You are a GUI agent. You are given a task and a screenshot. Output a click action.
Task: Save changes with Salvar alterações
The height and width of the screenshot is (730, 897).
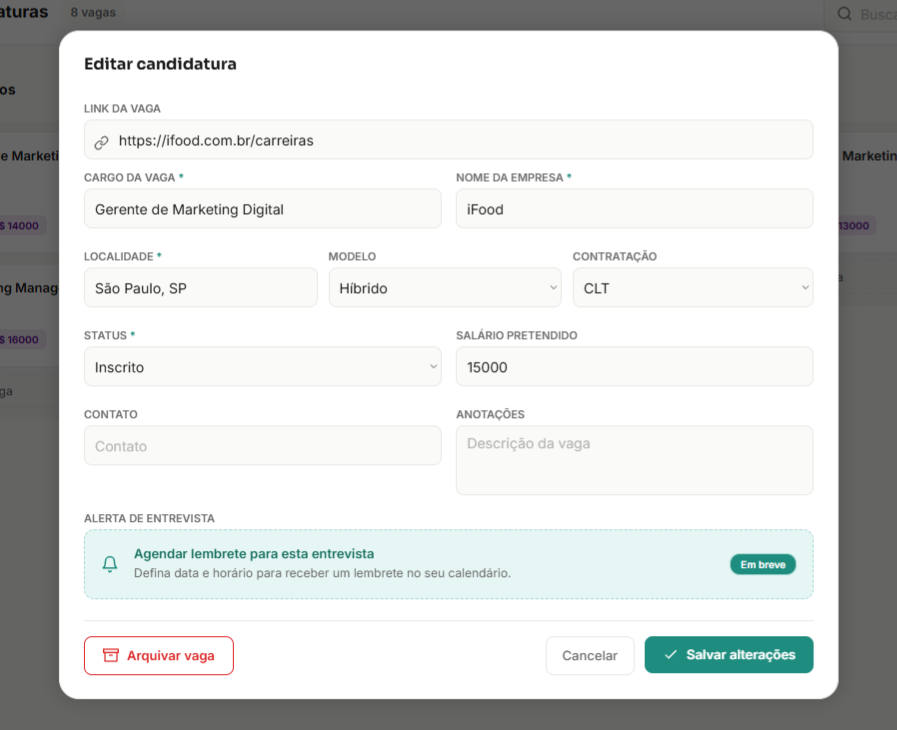[729, 655]
